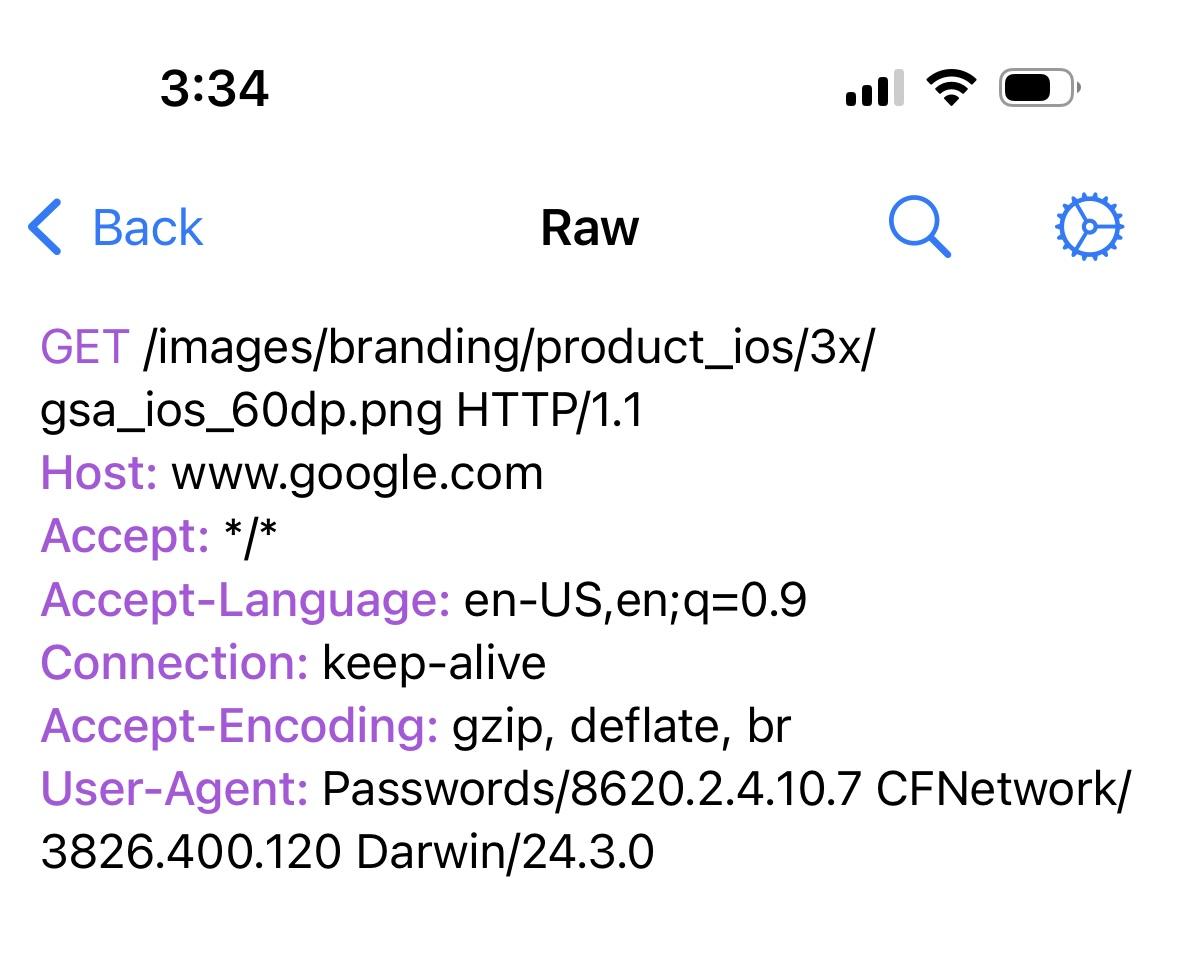Viewport: 1179px width, 968px height.
Task: Tap the cellular signal bars icon
Action: coord(874,88)
